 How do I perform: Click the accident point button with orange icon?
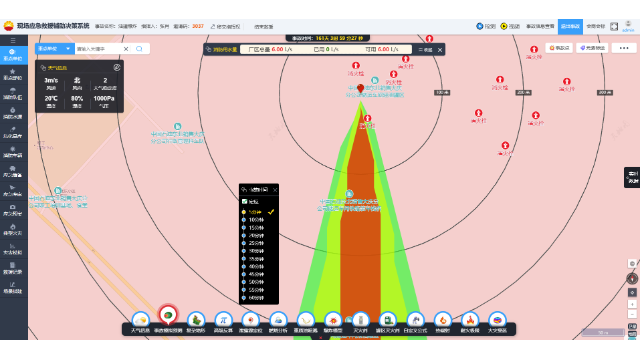[x=559, y=48]
